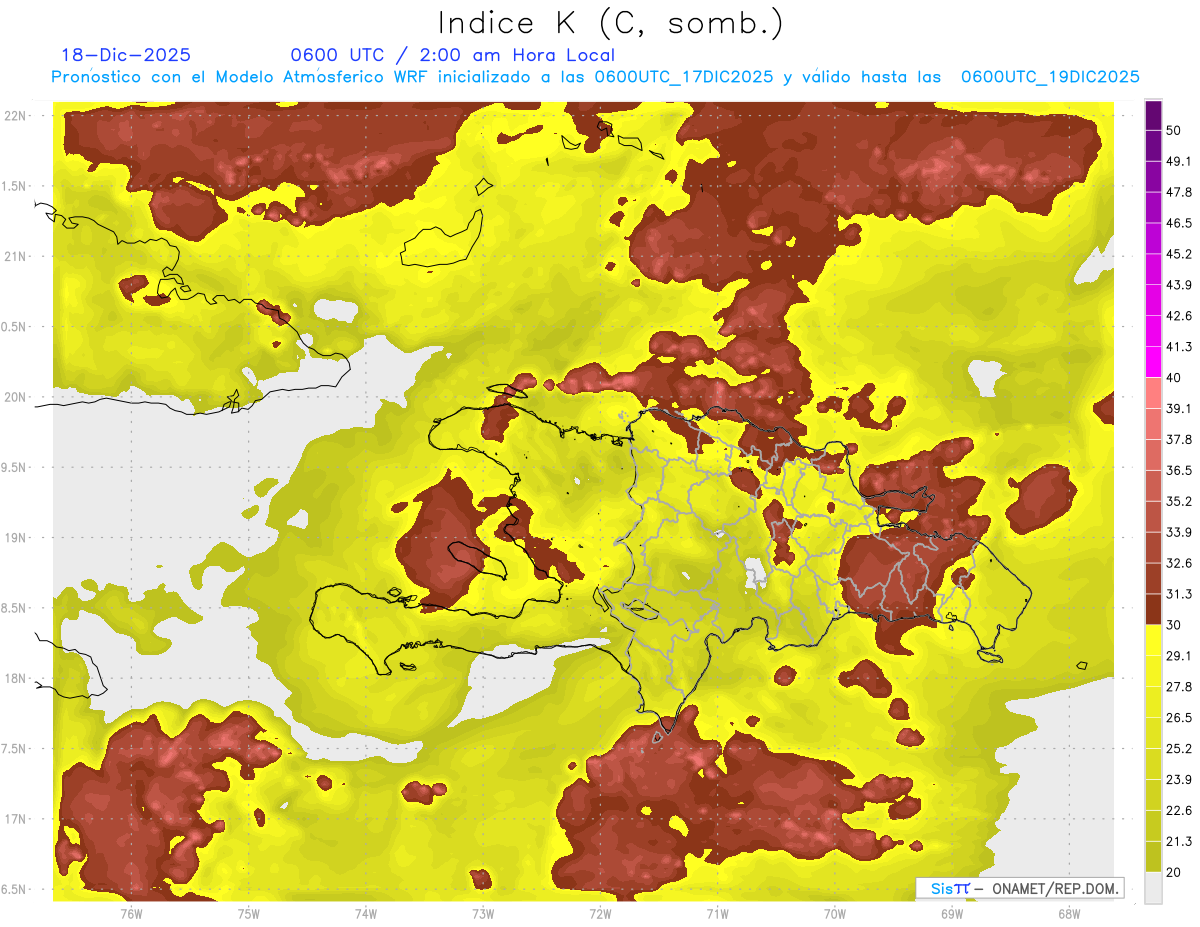Click the latitude axis label '18N'
This screenshot has width=1200, height=927.
pos(15,679)
